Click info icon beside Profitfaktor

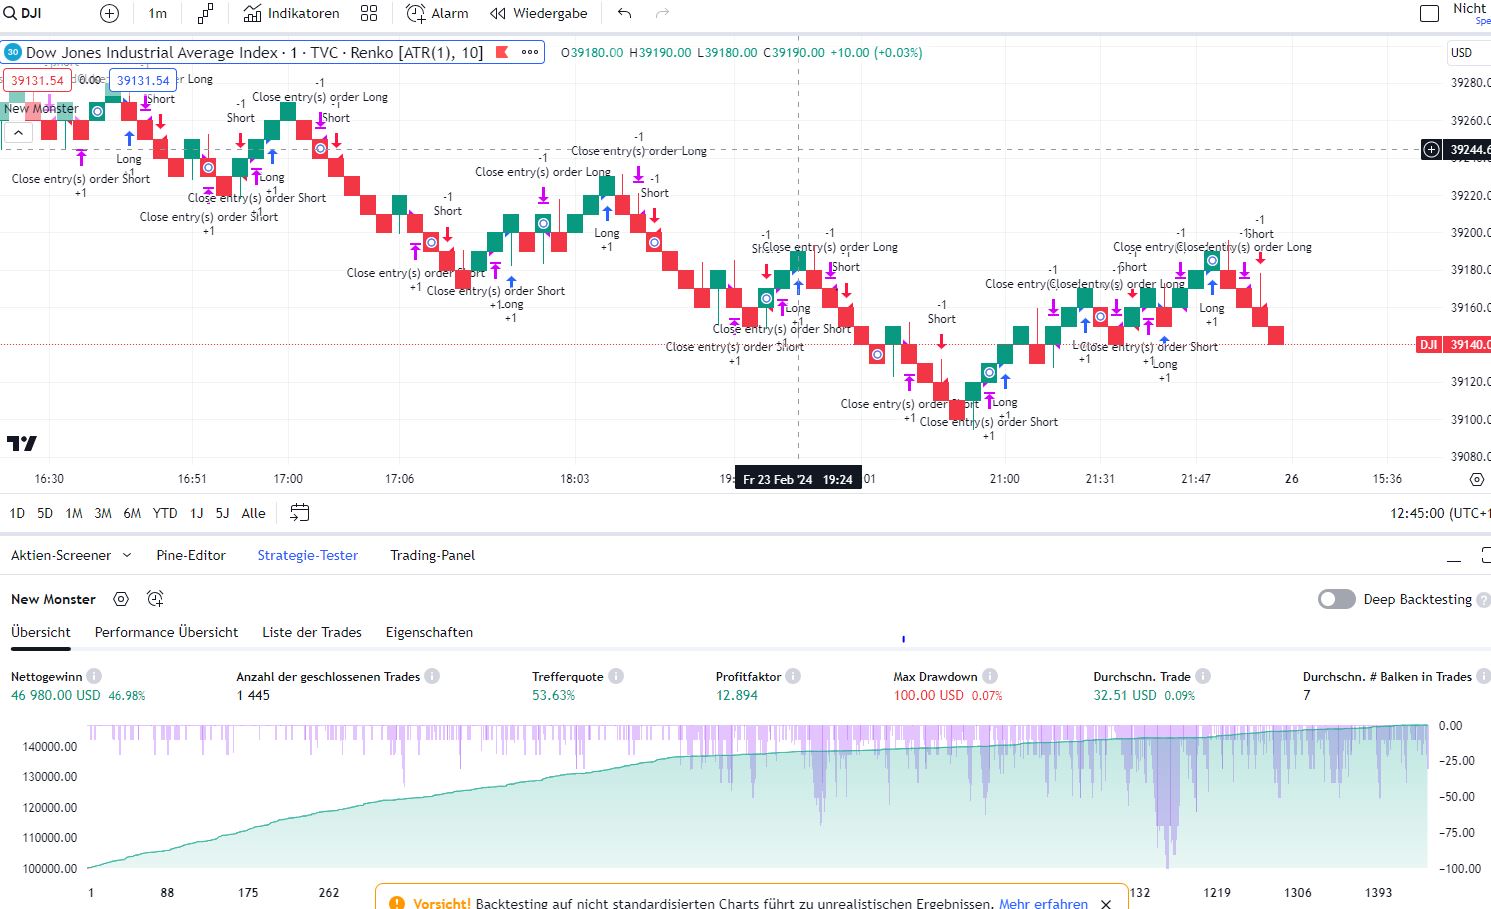click(x=793, y=676)
